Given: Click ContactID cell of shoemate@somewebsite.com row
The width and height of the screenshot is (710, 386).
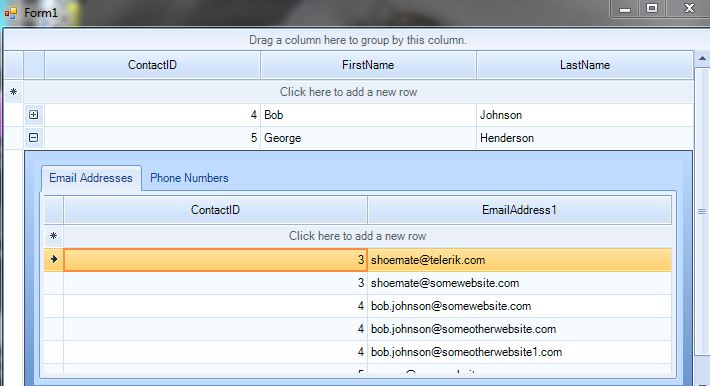Looking at the screenshot, I should coord(216,283).
